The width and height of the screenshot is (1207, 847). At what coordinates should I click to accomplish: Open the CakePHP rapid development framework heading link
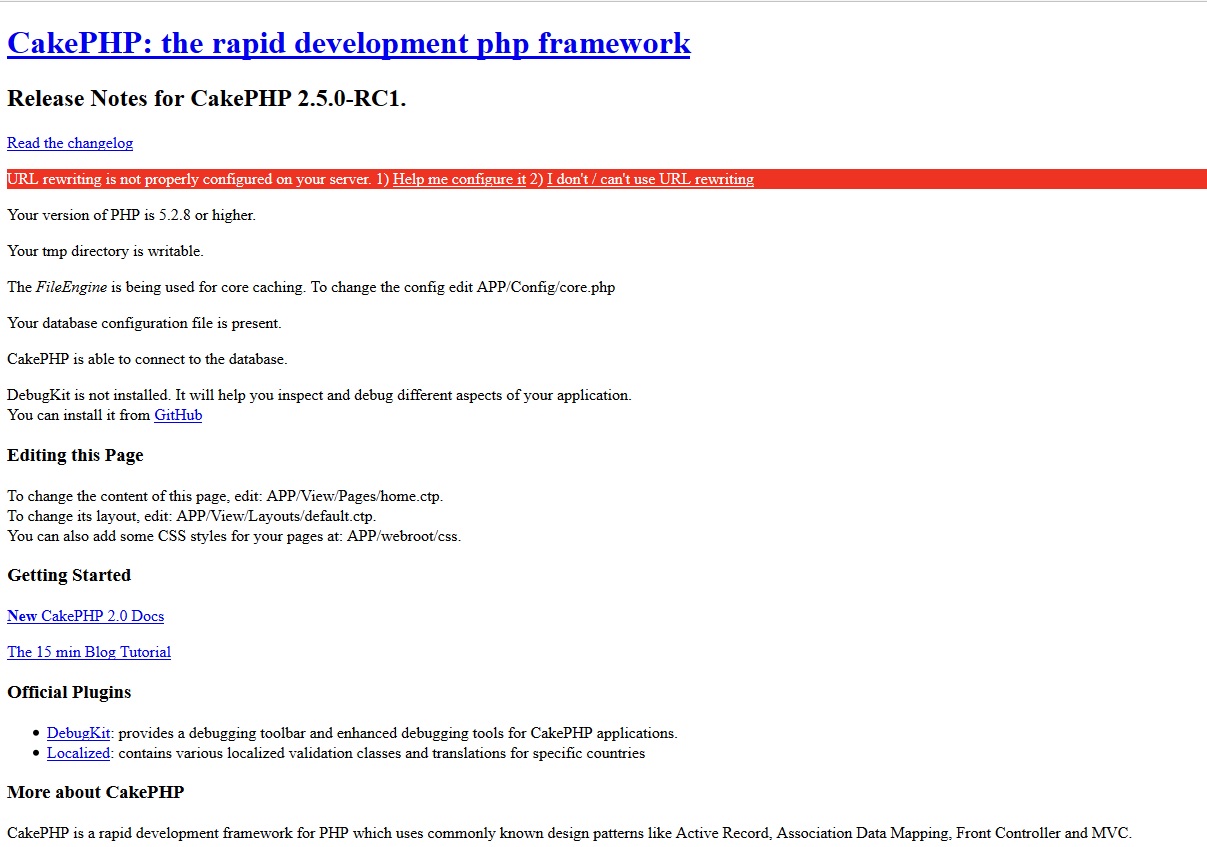(348, 44)
